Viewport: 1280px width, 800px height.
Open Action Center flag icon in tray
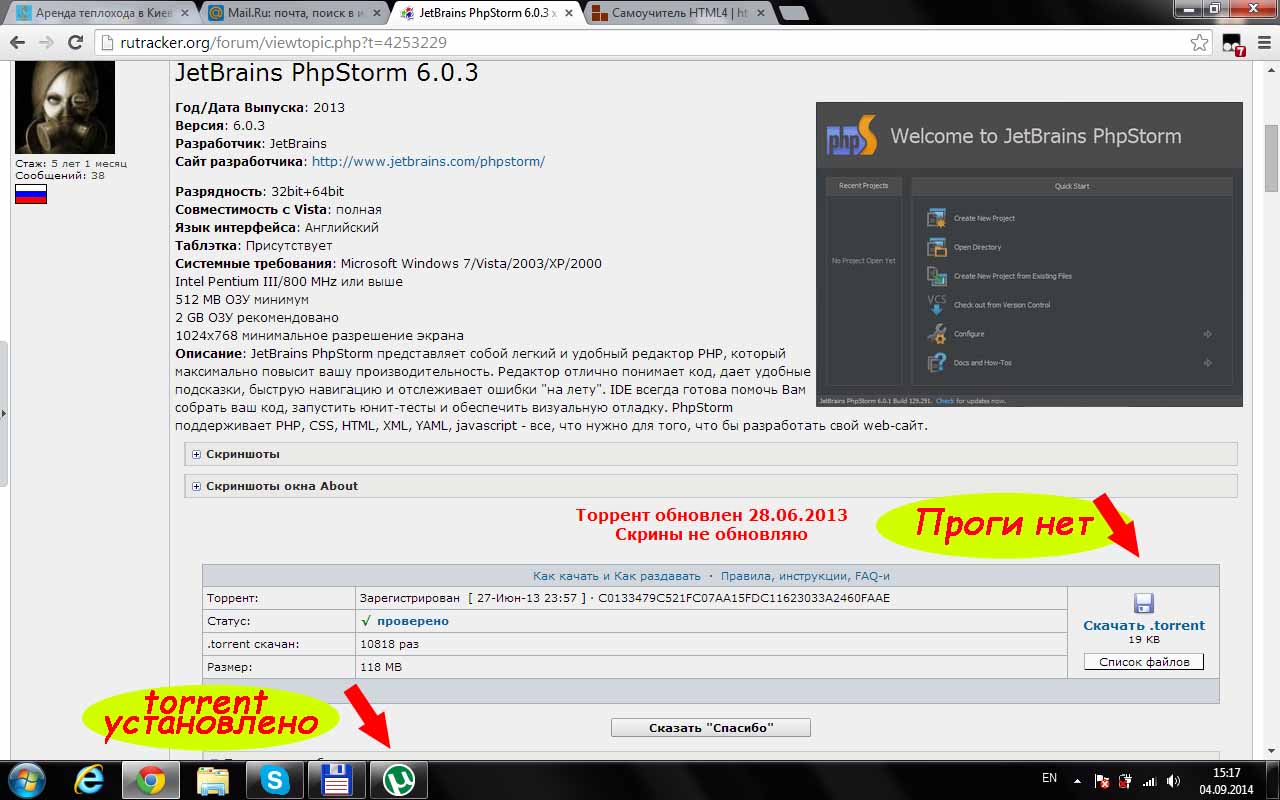(1102, 781)
